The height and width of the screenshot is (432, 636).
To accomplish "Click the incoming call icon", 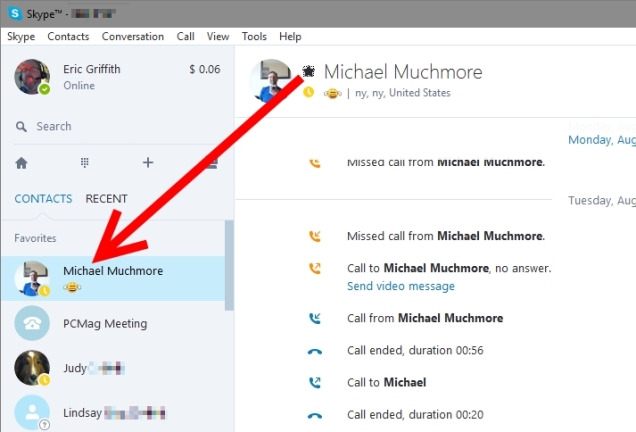I will pos(315,318).
